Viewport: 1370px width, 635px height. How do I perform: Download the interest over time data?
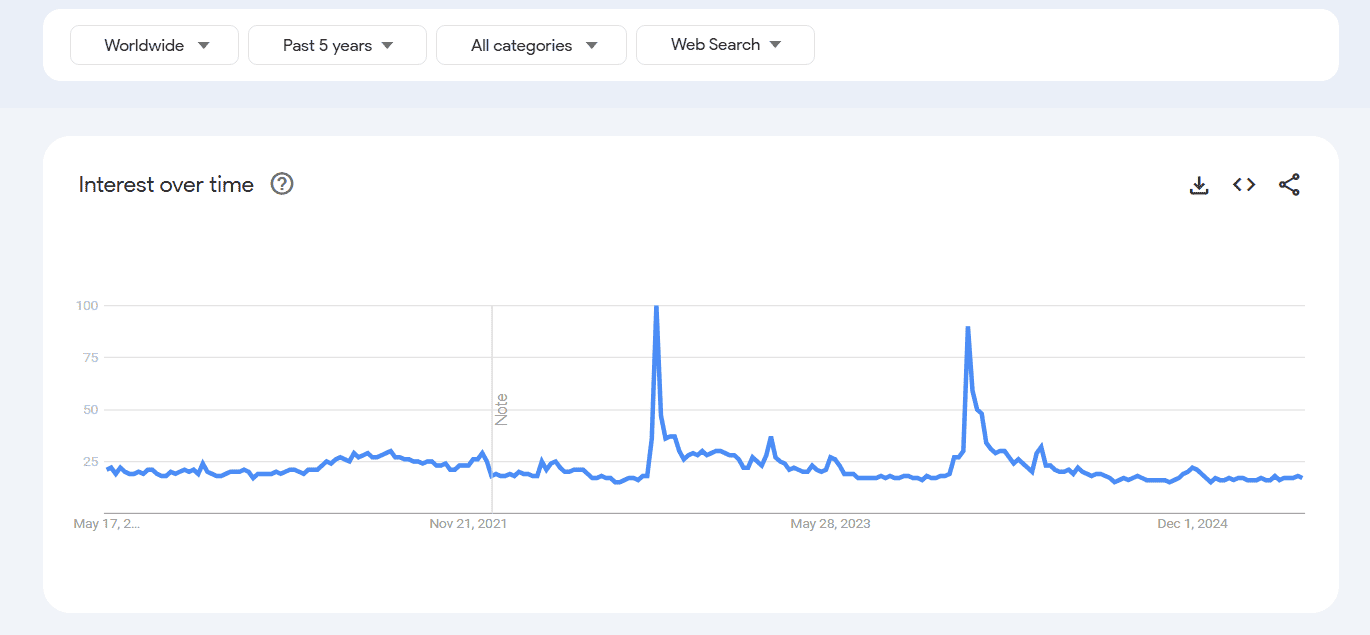[1199, 185]
